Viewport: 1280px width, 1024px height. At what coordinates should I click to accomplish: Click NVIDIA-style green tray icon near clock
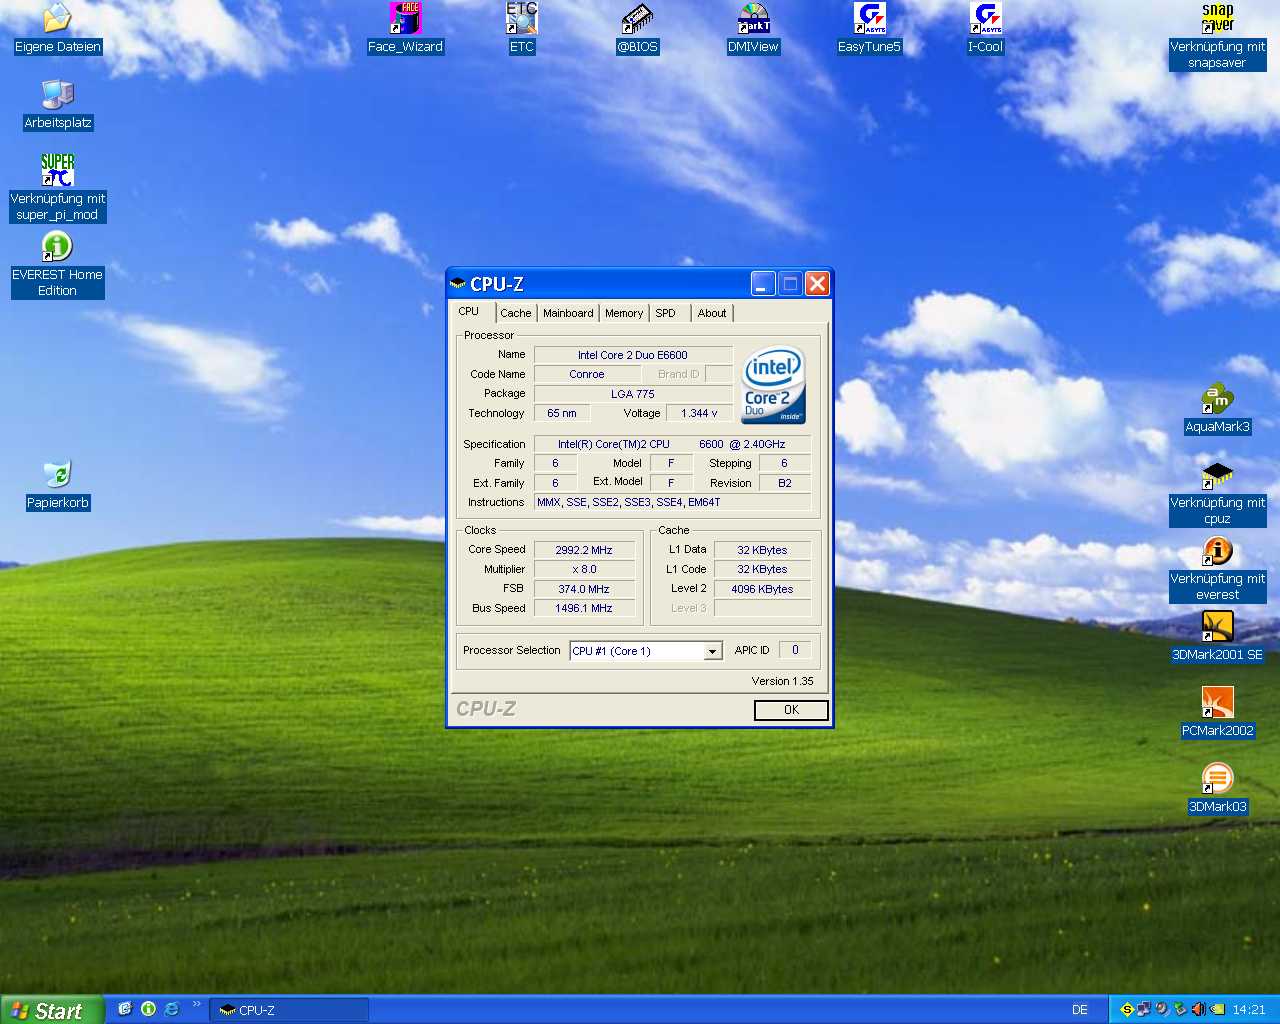click(1217, 1009)
